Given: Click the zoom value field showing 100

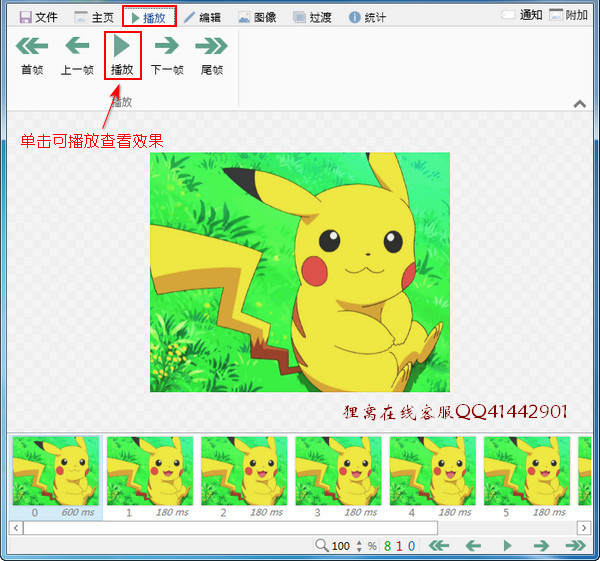Looking at the screenshot, I should click(x=341, y=546).
